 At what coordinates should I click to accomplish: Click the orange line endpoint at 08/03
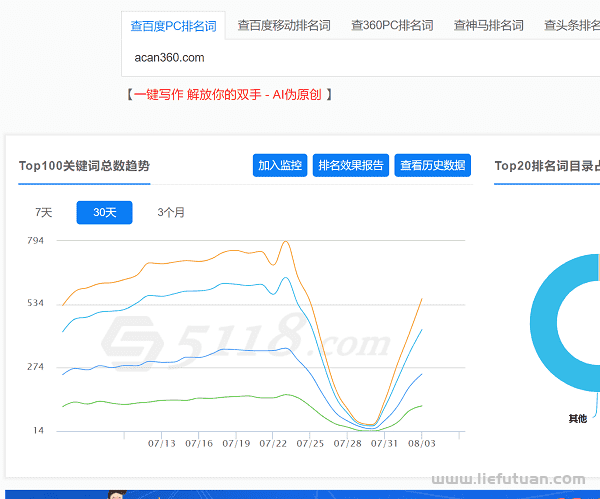(422, 298)
